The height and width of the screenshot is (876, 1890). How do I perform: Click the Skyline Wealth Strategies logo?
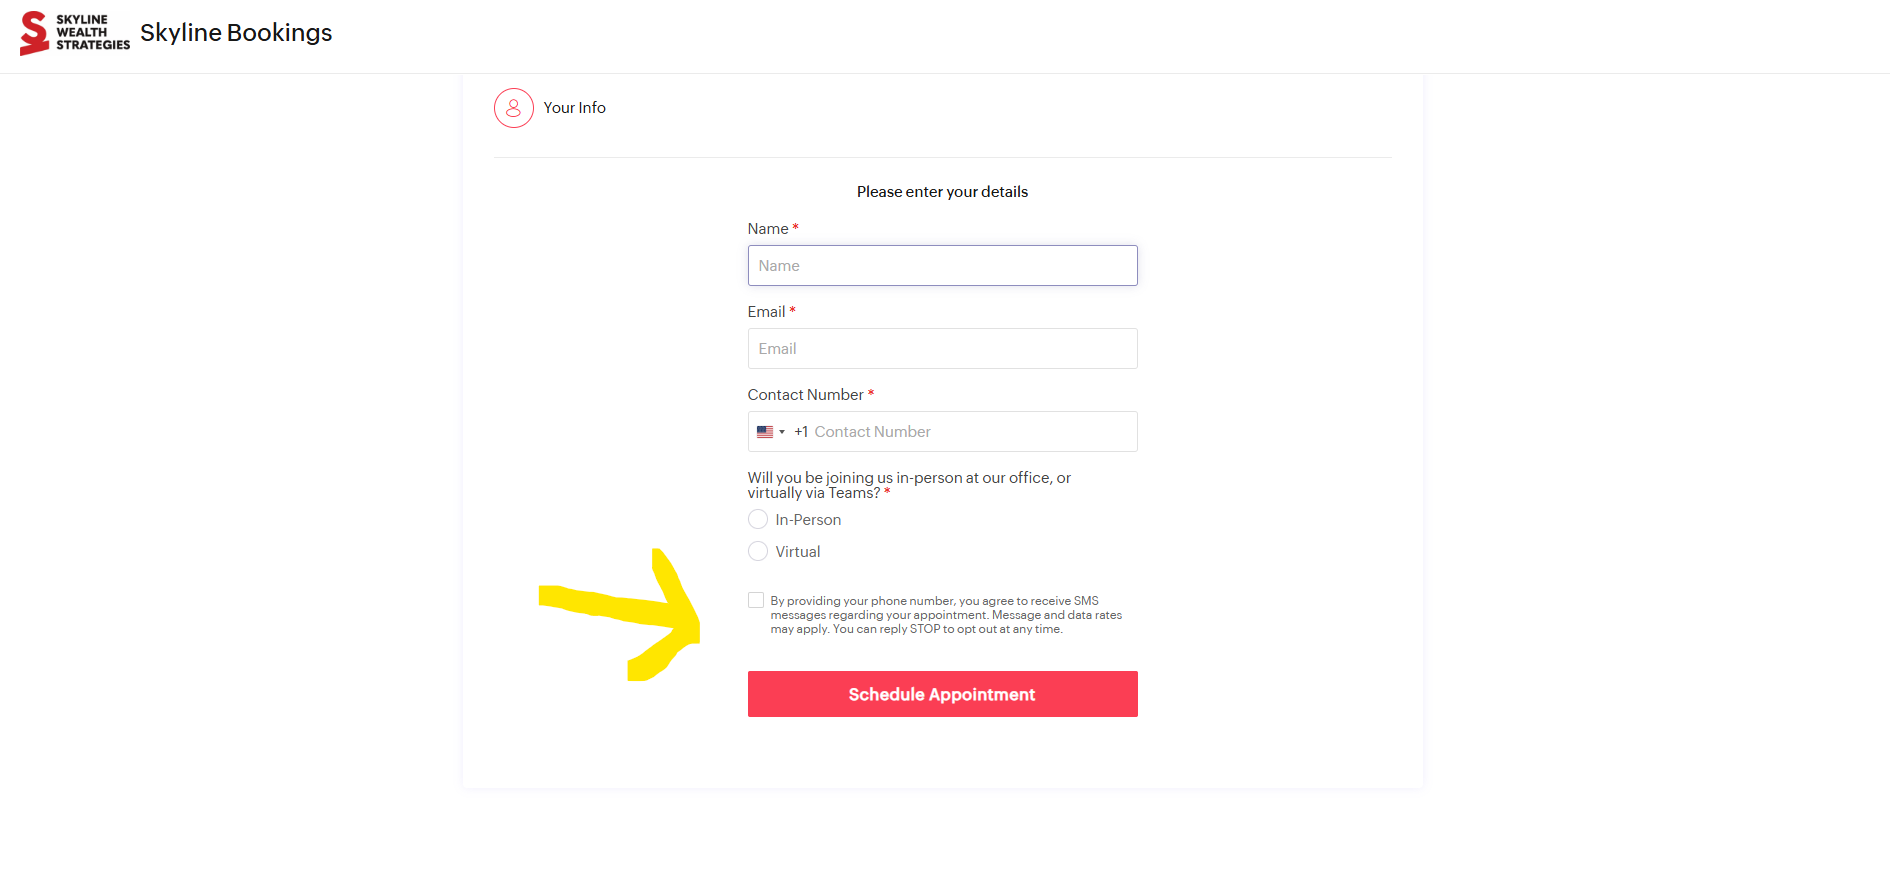click(75, 33)
